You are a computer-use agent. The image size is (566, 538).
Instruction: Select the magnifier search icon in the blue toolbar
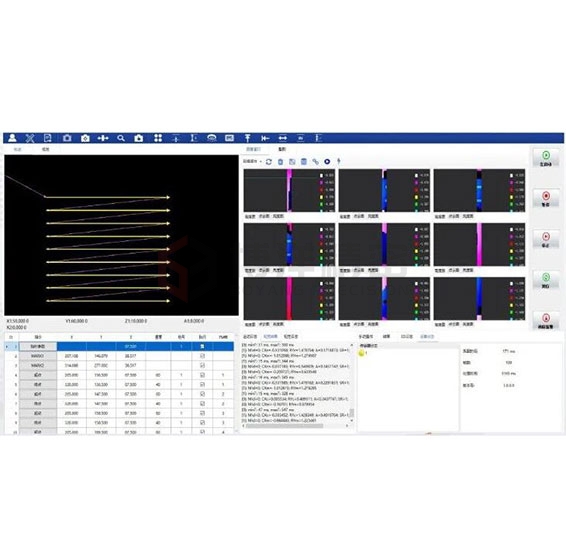121,138
